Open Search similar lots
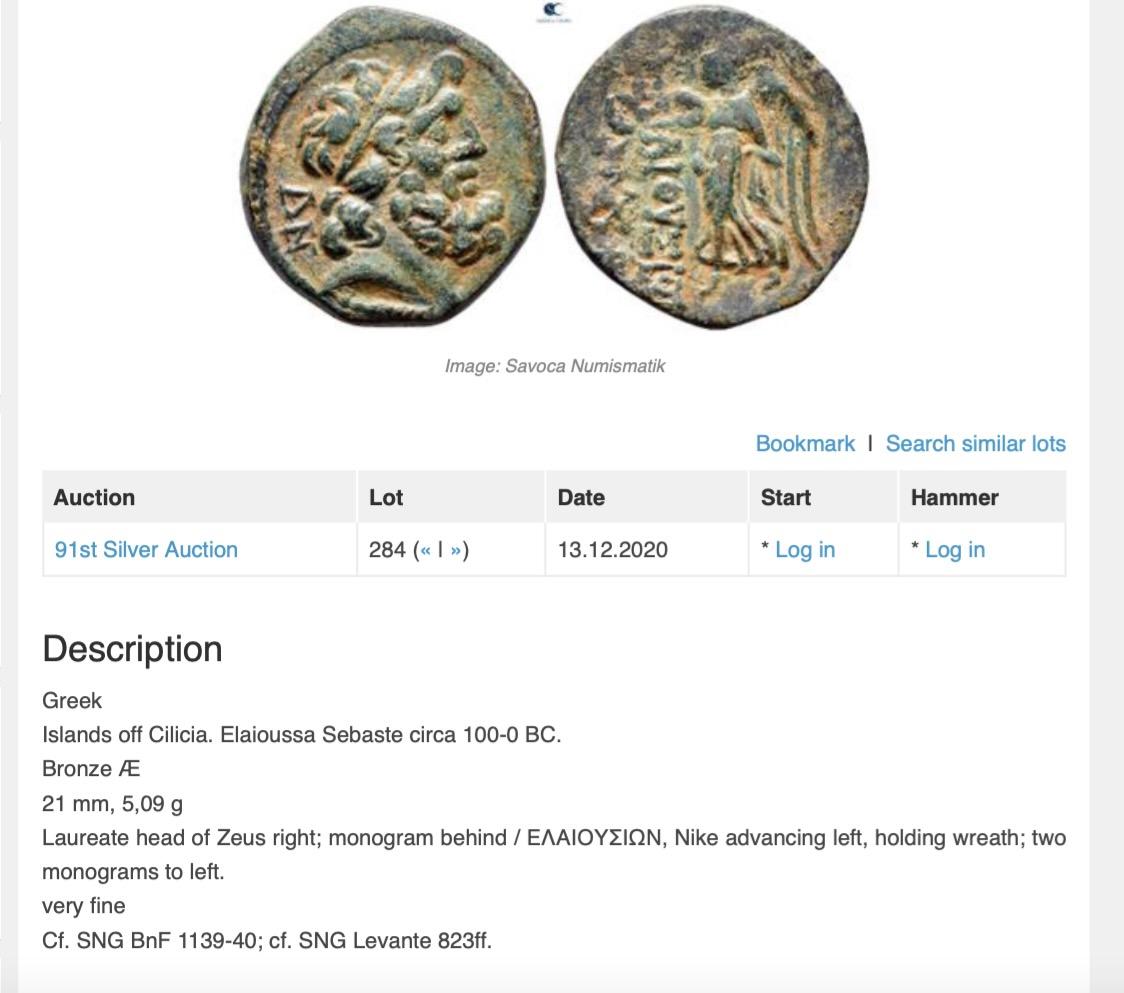The width and height of the screenshot is (1124, 993). pos(976,444)
